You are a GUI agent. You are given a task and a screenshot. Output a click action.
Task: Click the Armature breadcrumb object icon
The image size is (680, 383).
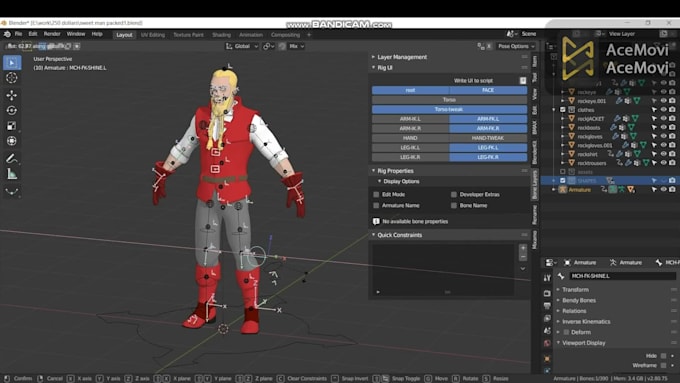(x=567, y=262)
